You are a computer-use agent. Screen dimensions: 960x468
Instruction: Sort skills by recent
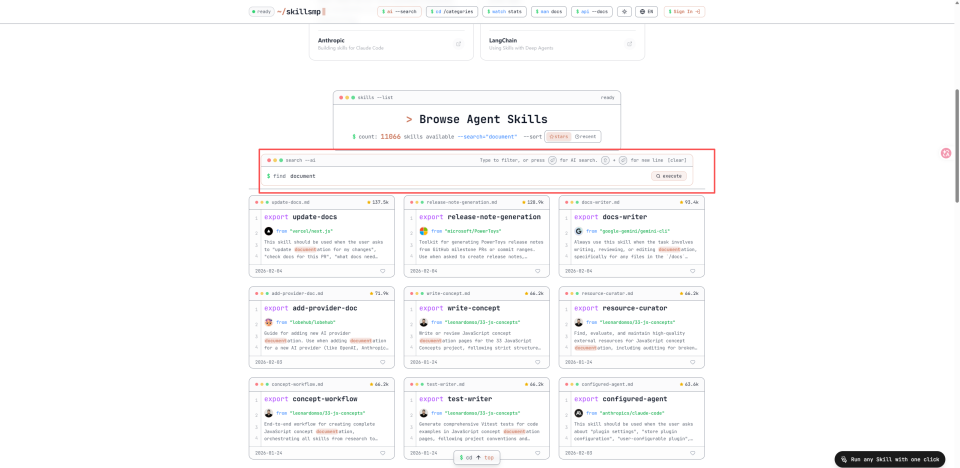(x=585, y=137)
